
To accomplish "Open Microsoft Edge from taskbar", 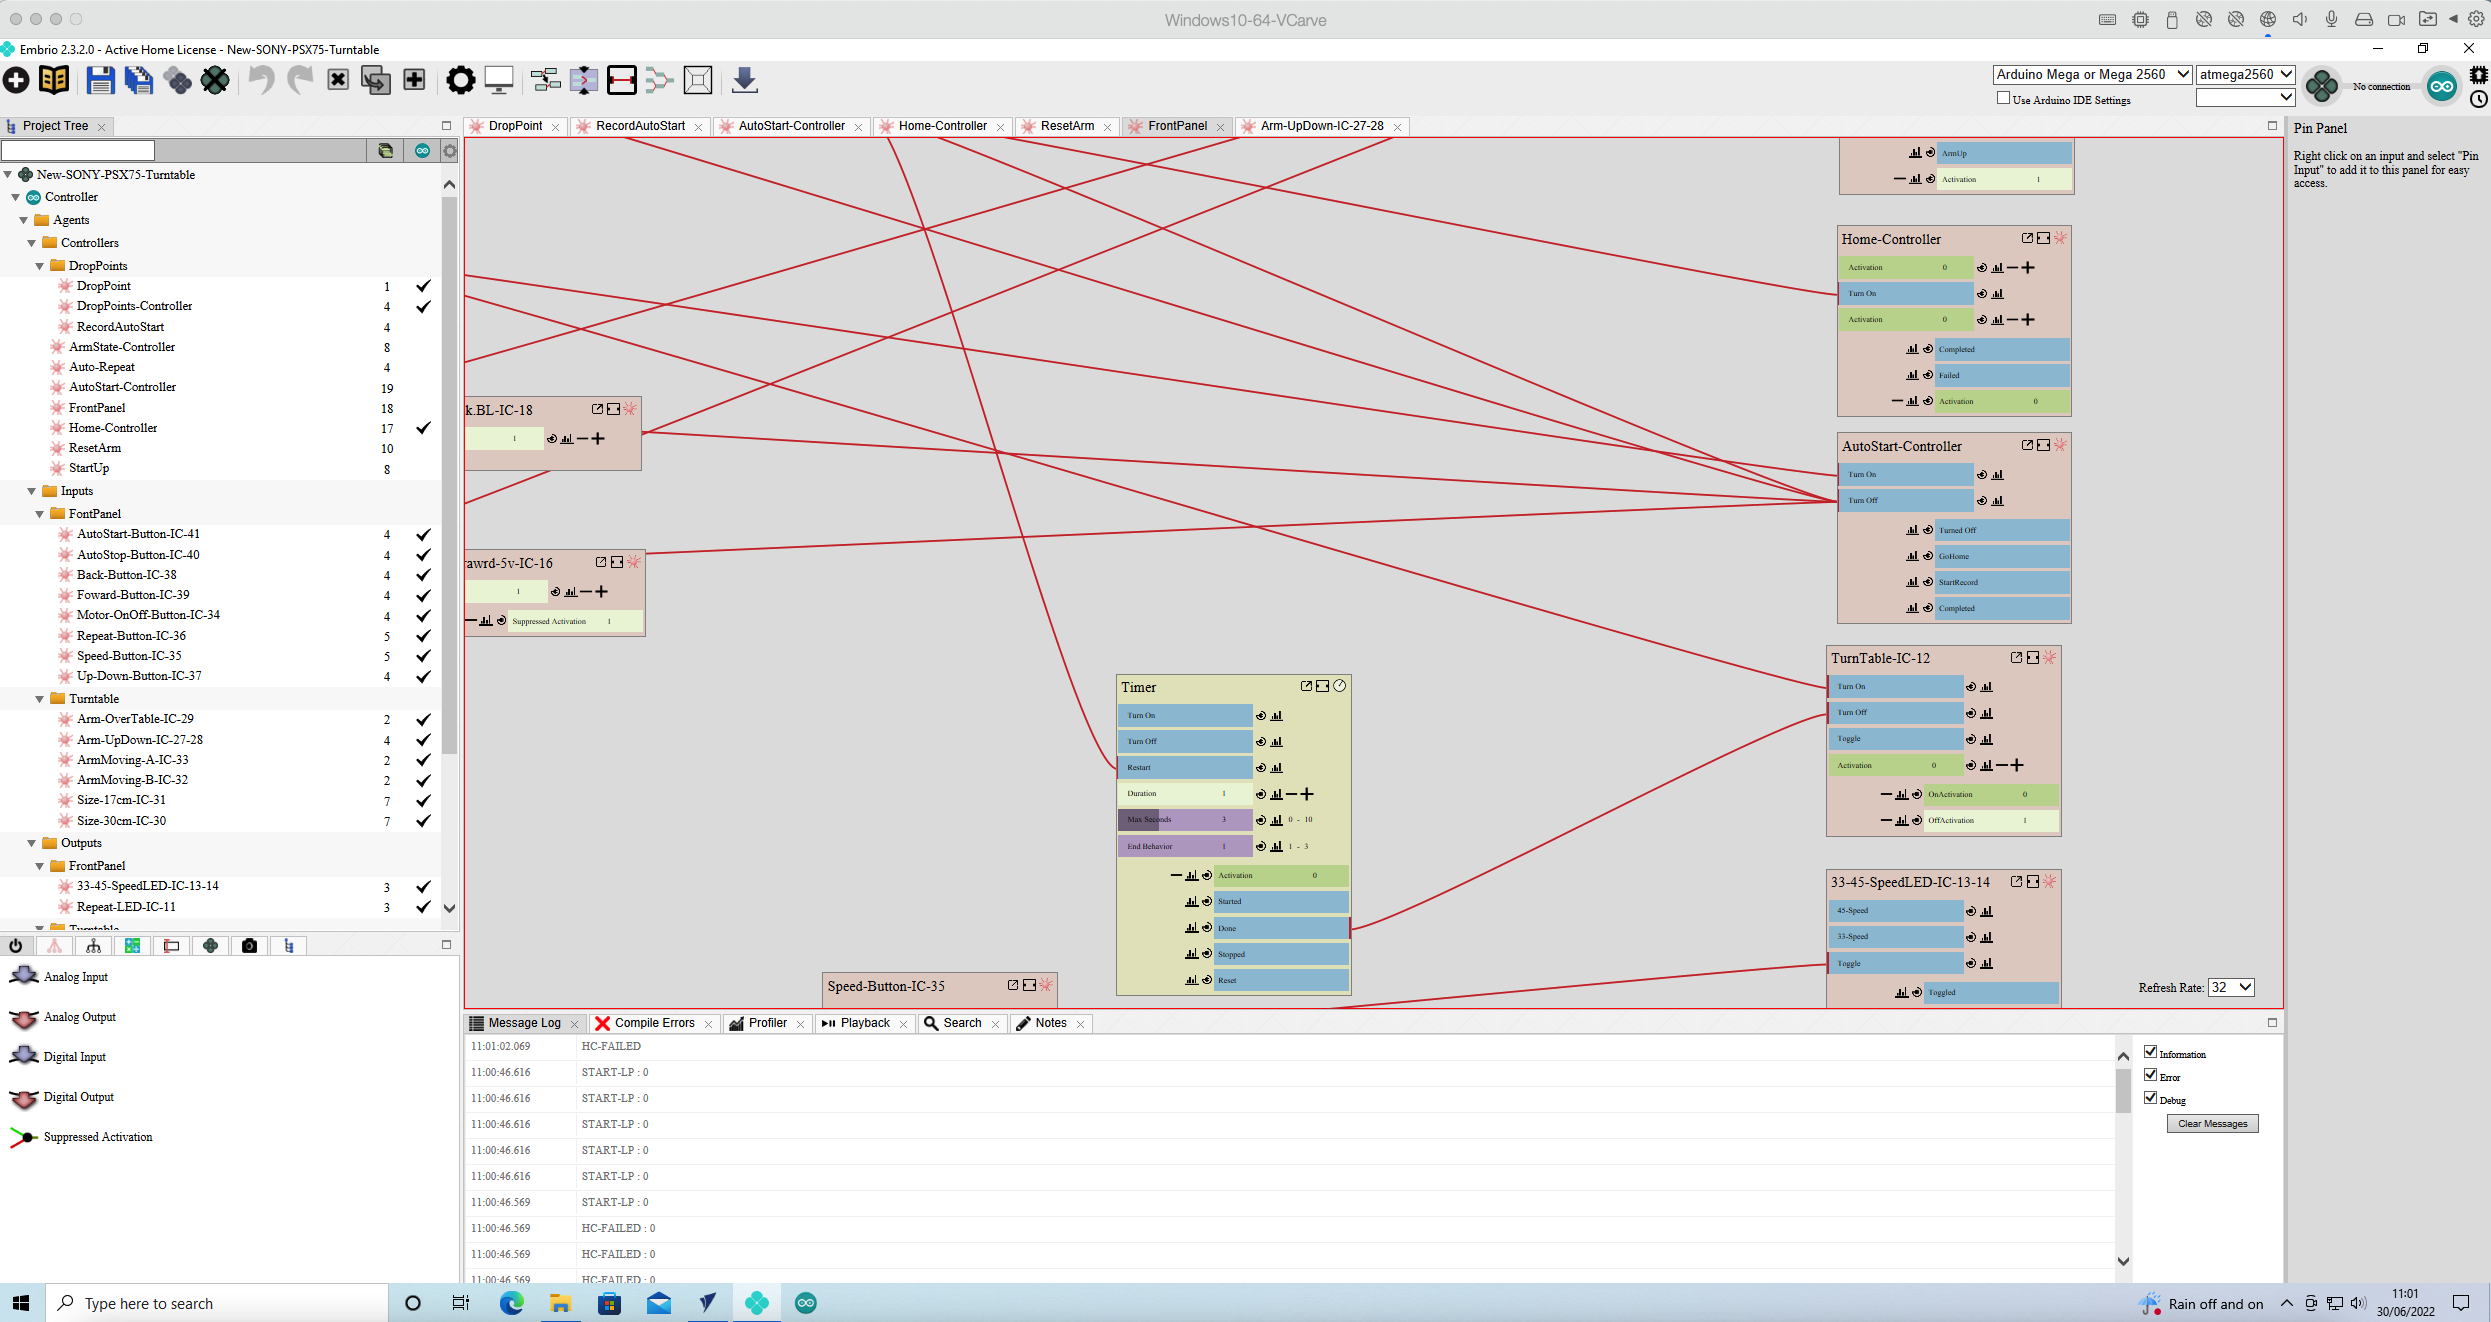I will coord(511,1303).
